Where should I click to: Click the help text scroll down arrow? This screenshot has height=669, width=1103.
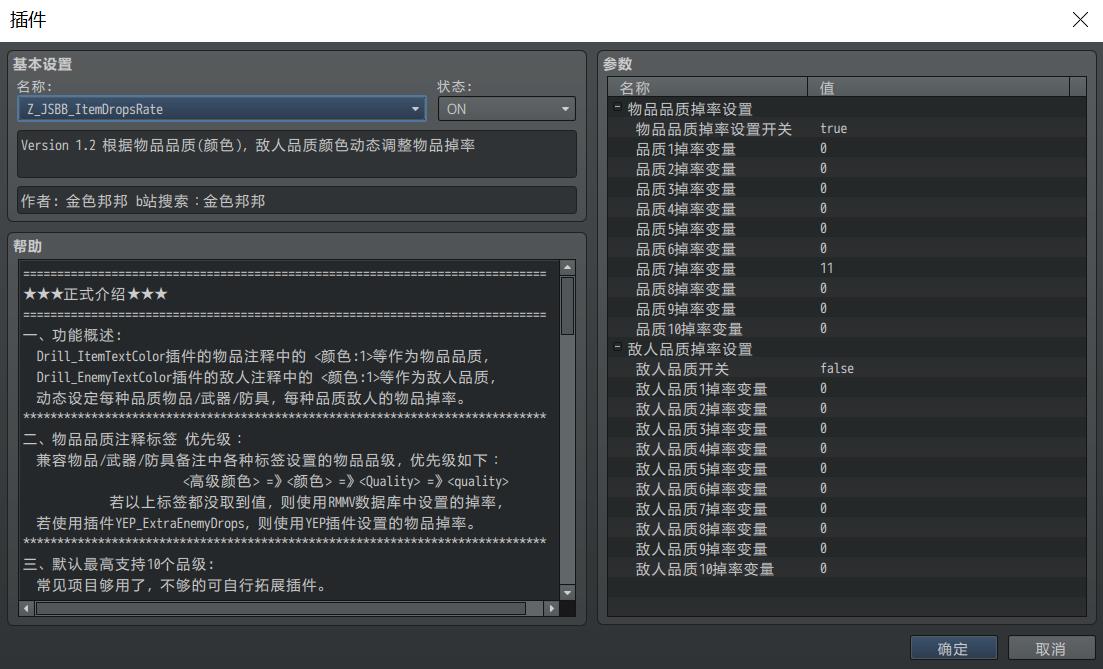(x=568, y=592)
